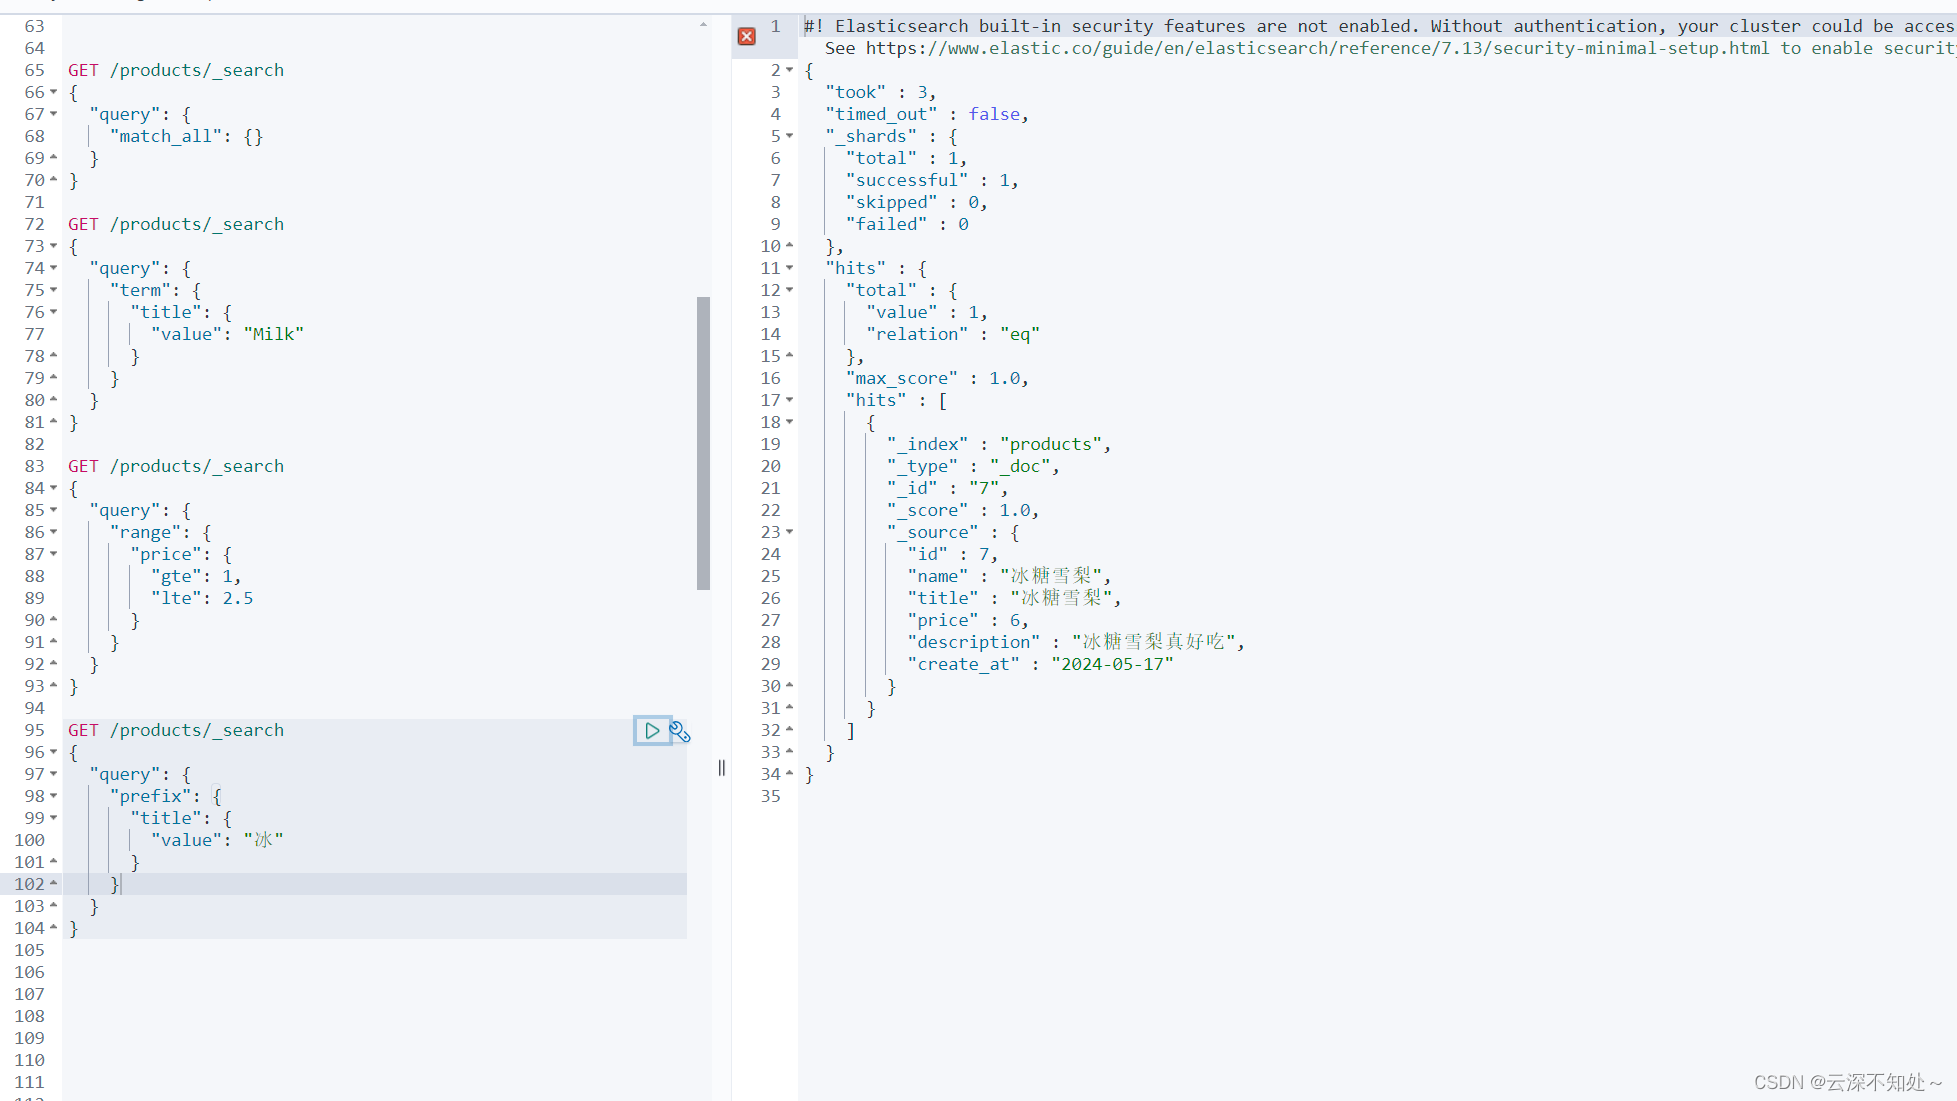
Task: Collapse the query block at editor line 67
Action: click(54, 114)
